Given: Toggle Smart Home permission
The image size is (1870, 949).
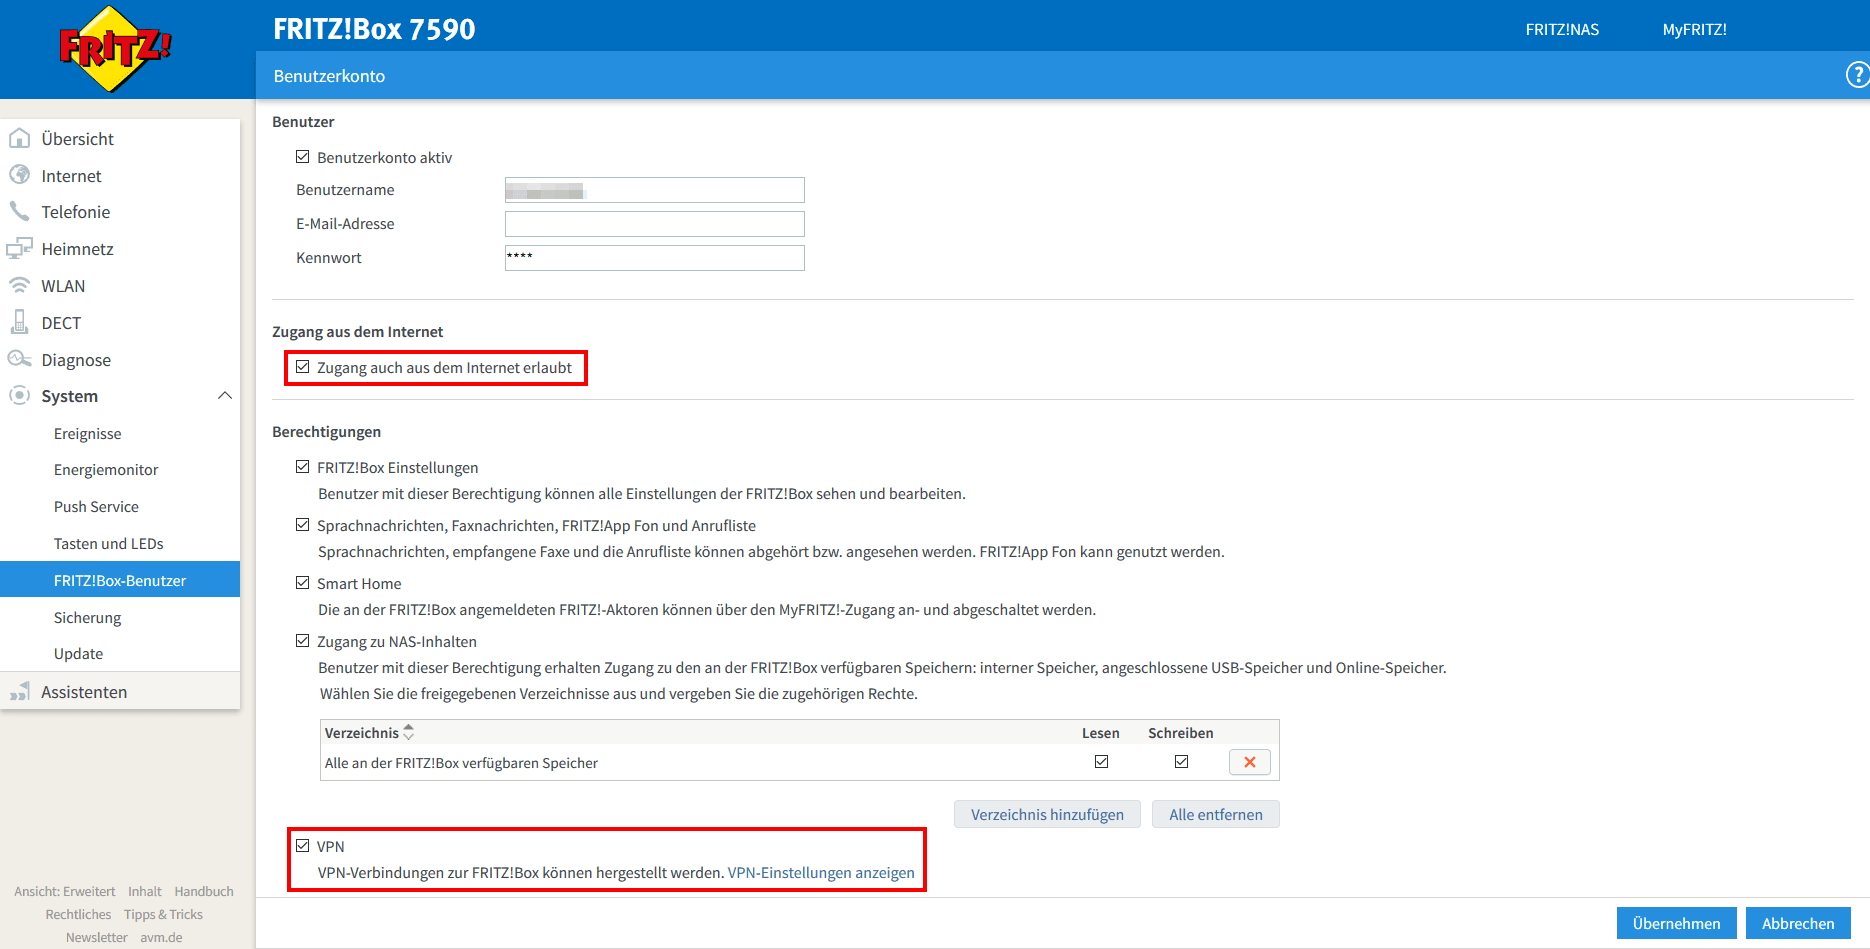Looking at the screenshot, I should pyautogui.click(x=303, y=583).
